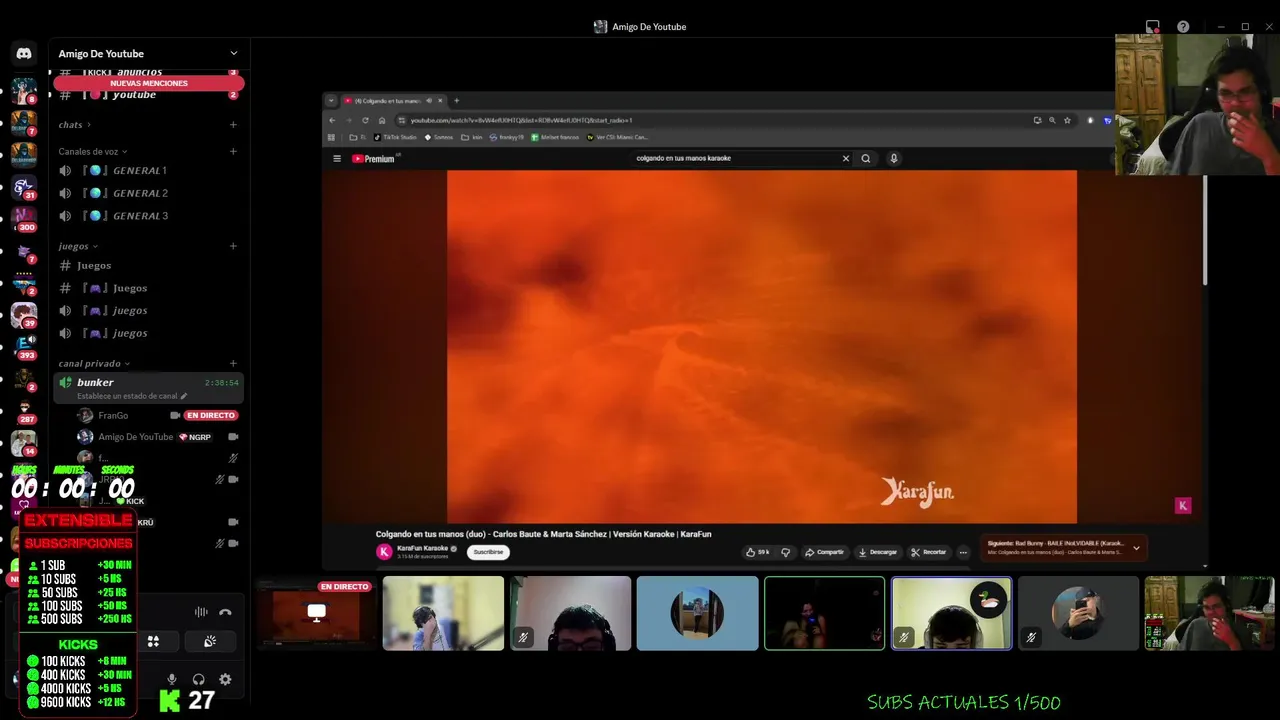
Task: Open the soundboard button in voice panel
Action: 210,642
